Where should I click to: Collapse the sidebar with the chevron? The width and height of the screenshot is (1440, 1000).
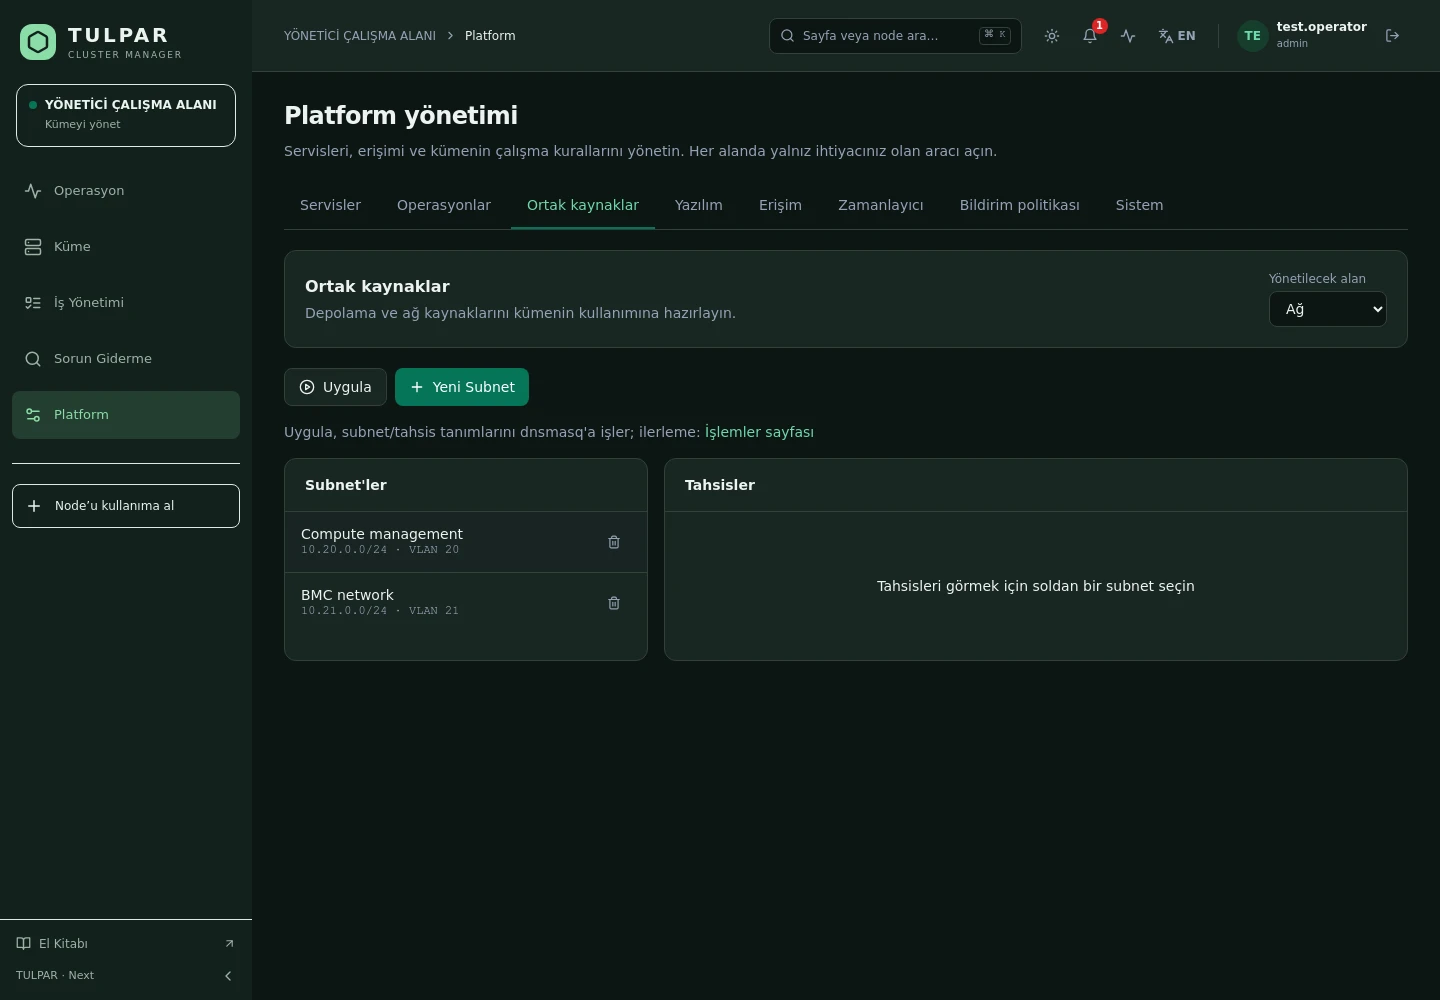pos(228,976)
